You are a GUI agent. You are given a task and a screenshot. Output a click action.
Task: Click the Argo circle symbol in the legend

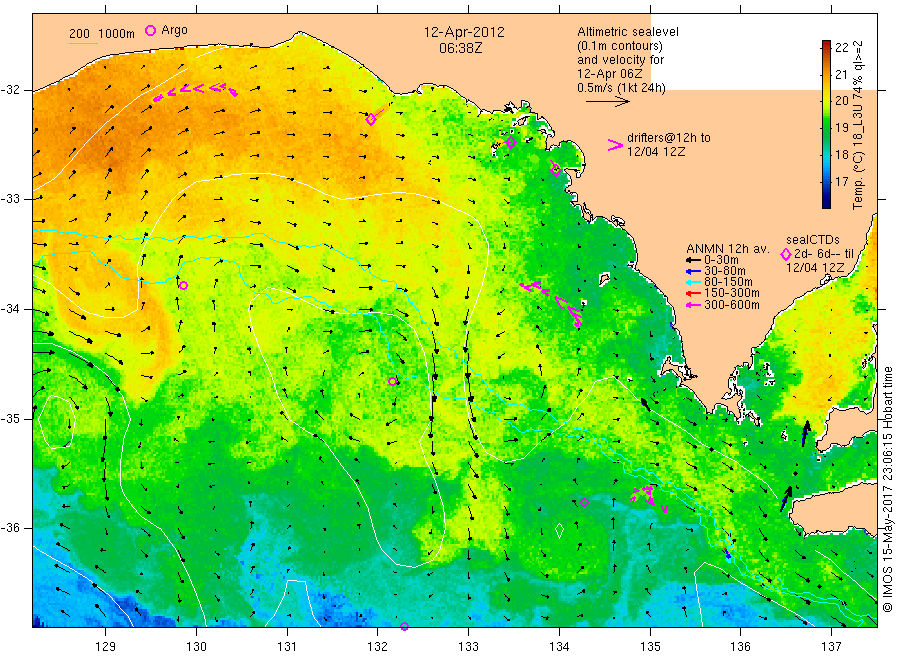click(150, 30)
